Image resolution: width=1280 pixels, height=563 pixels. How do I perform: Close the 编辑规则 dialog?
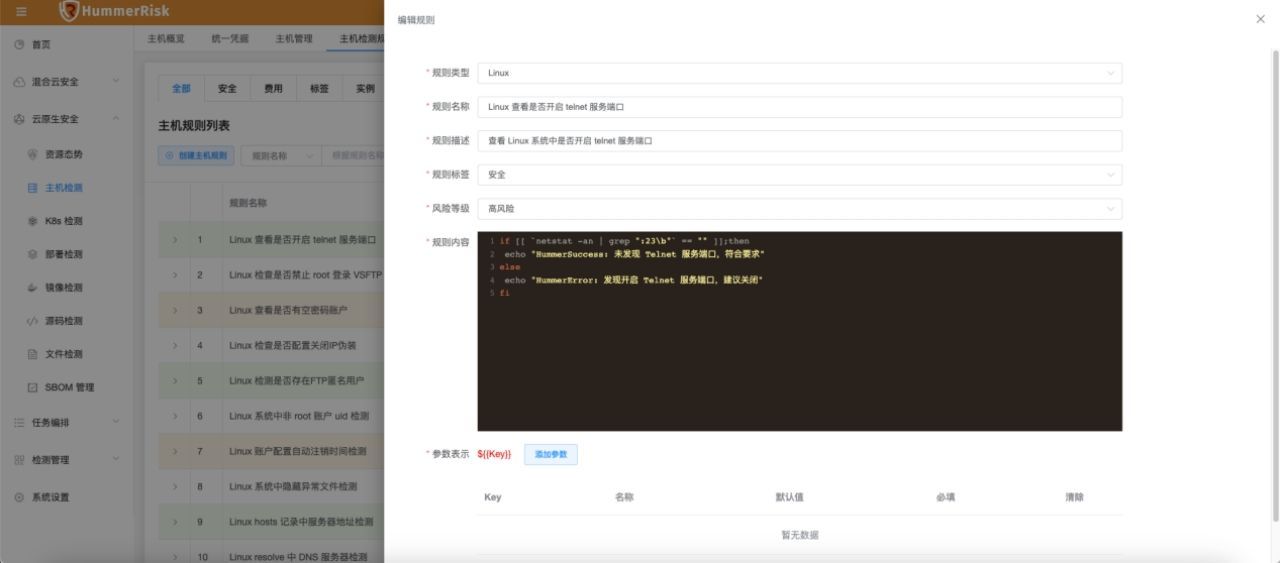(x=1260, y=19)
